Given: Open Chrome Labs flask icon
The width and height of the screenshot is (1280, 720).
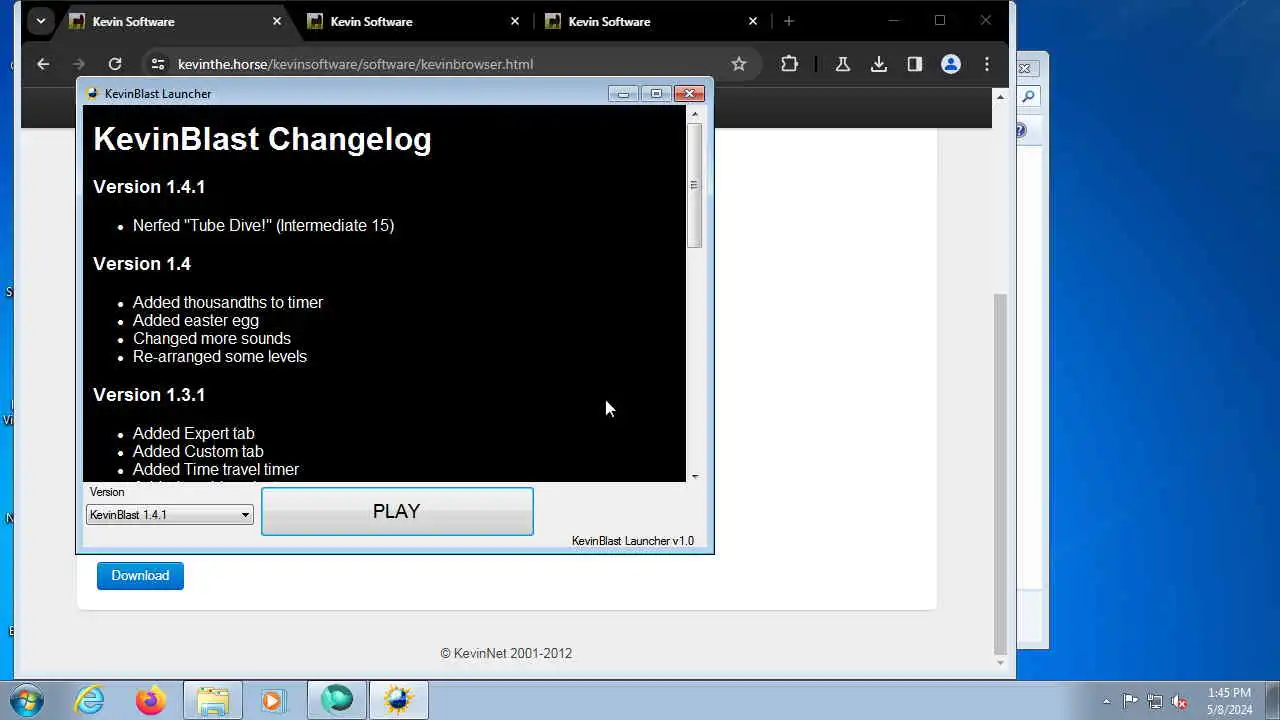Looking at the screenshot, I should tap(842, 64).
